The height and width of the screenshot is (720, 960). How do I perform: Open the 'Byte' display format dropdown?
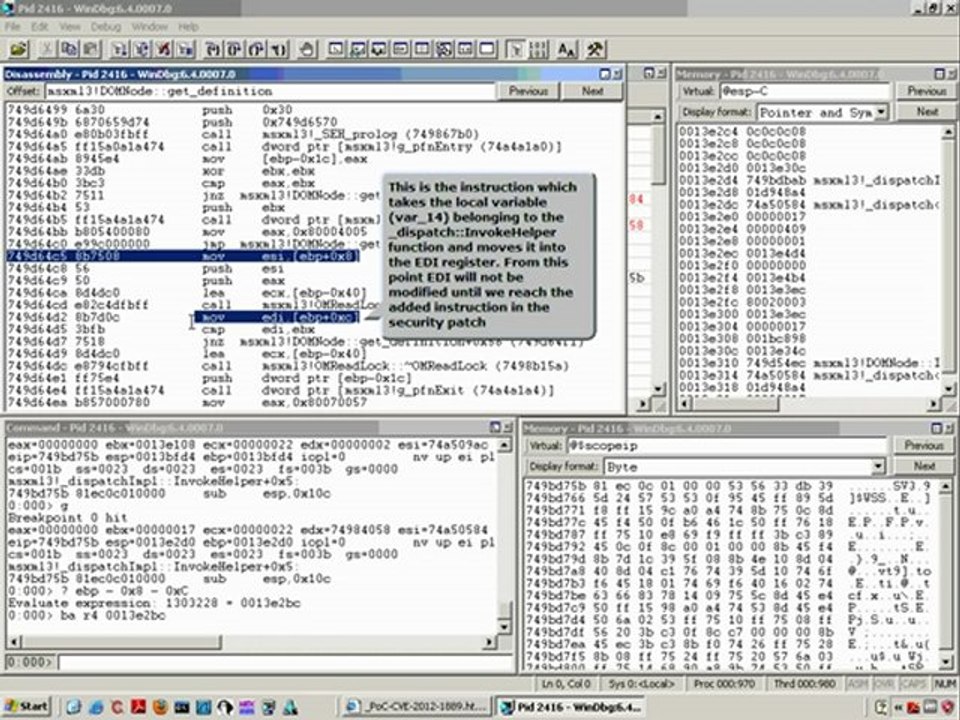pos(878,467)
